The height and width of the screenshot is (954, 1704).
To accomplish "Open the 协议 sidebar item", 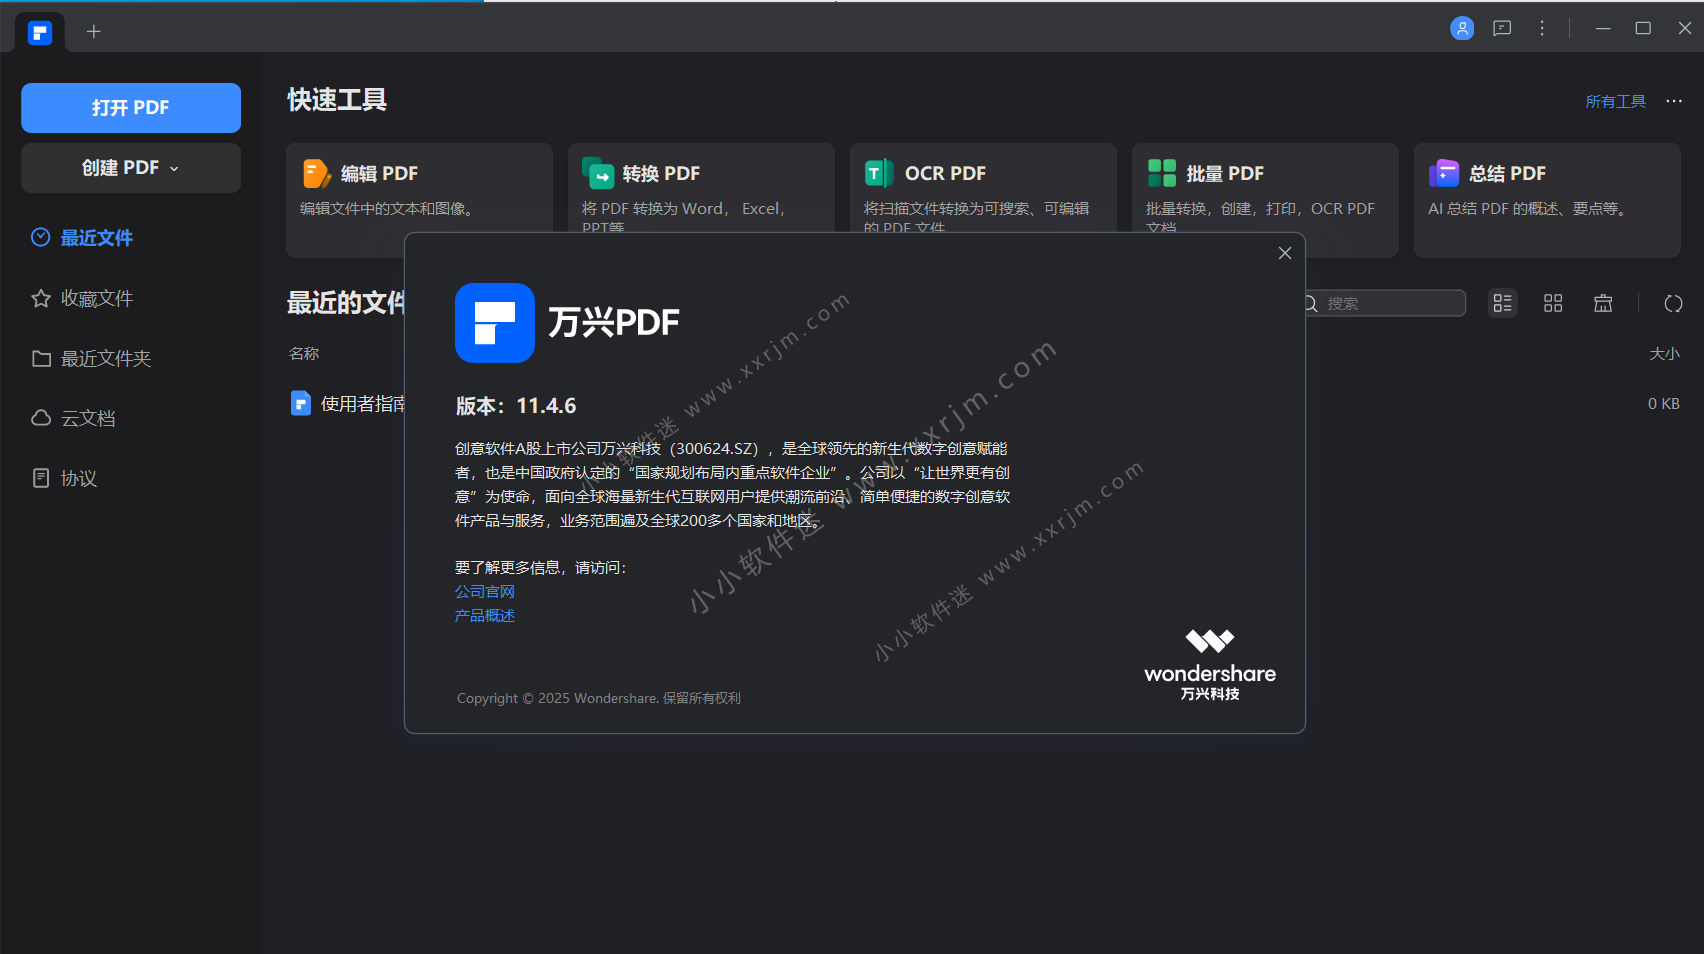I will click(78, 478).
